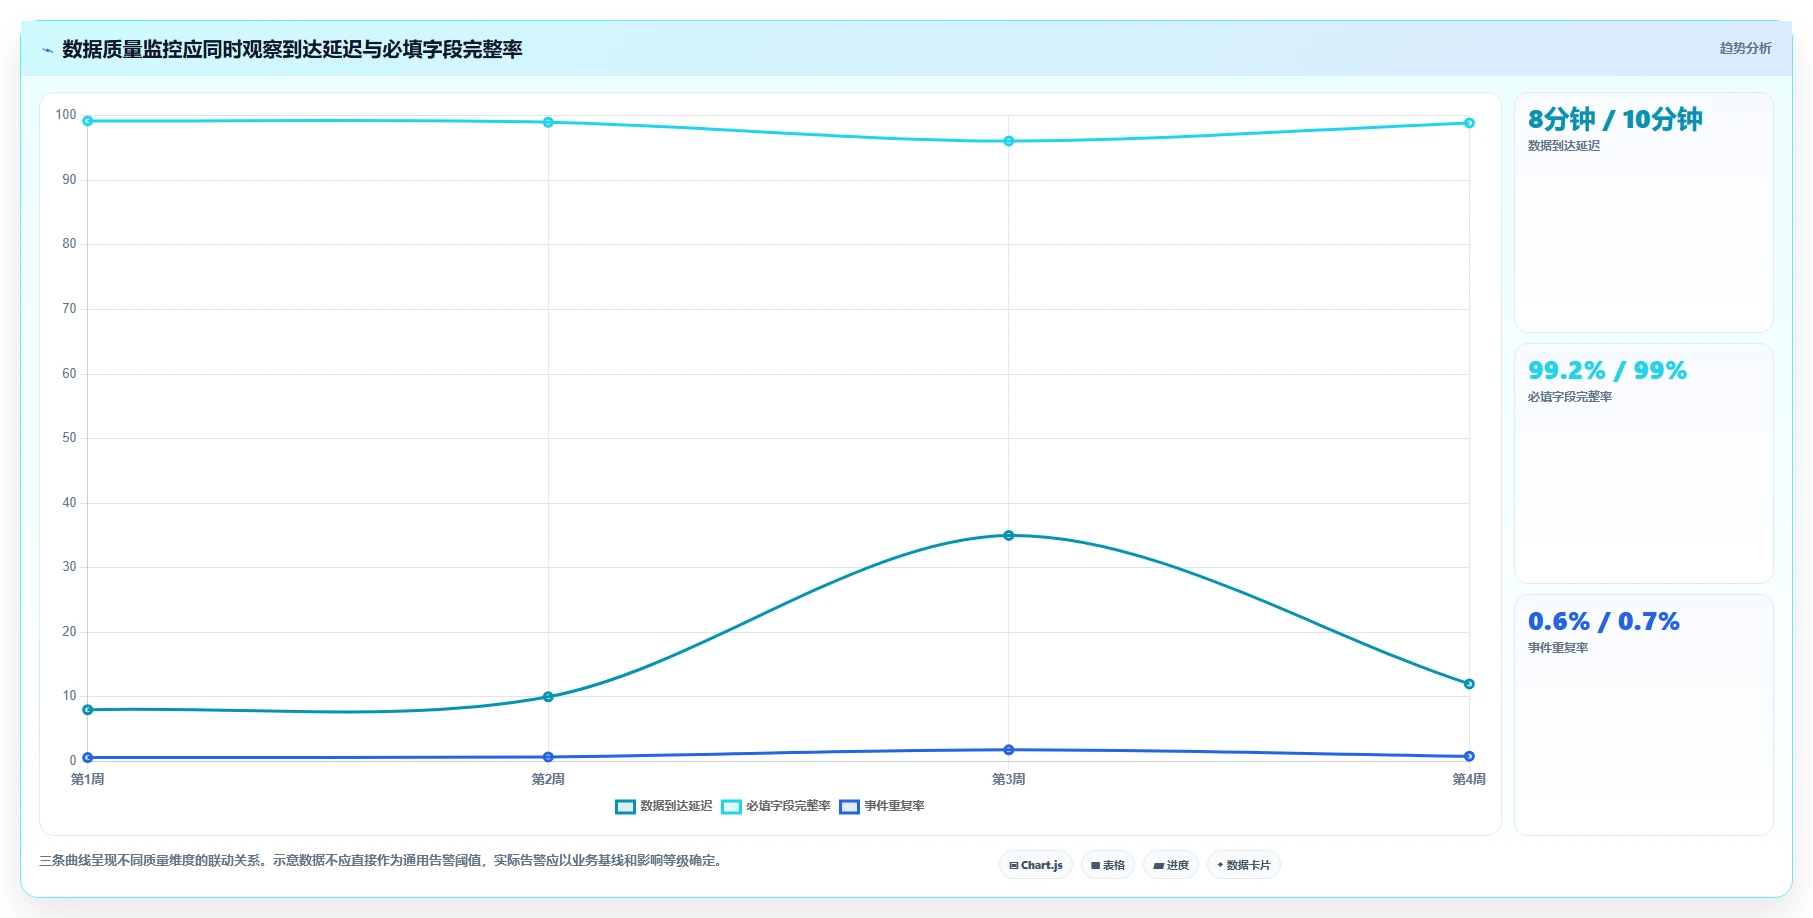Screen dimensions: 1813x918
Task: Click the 第2周 x-axis label
Action: (548, 779)
